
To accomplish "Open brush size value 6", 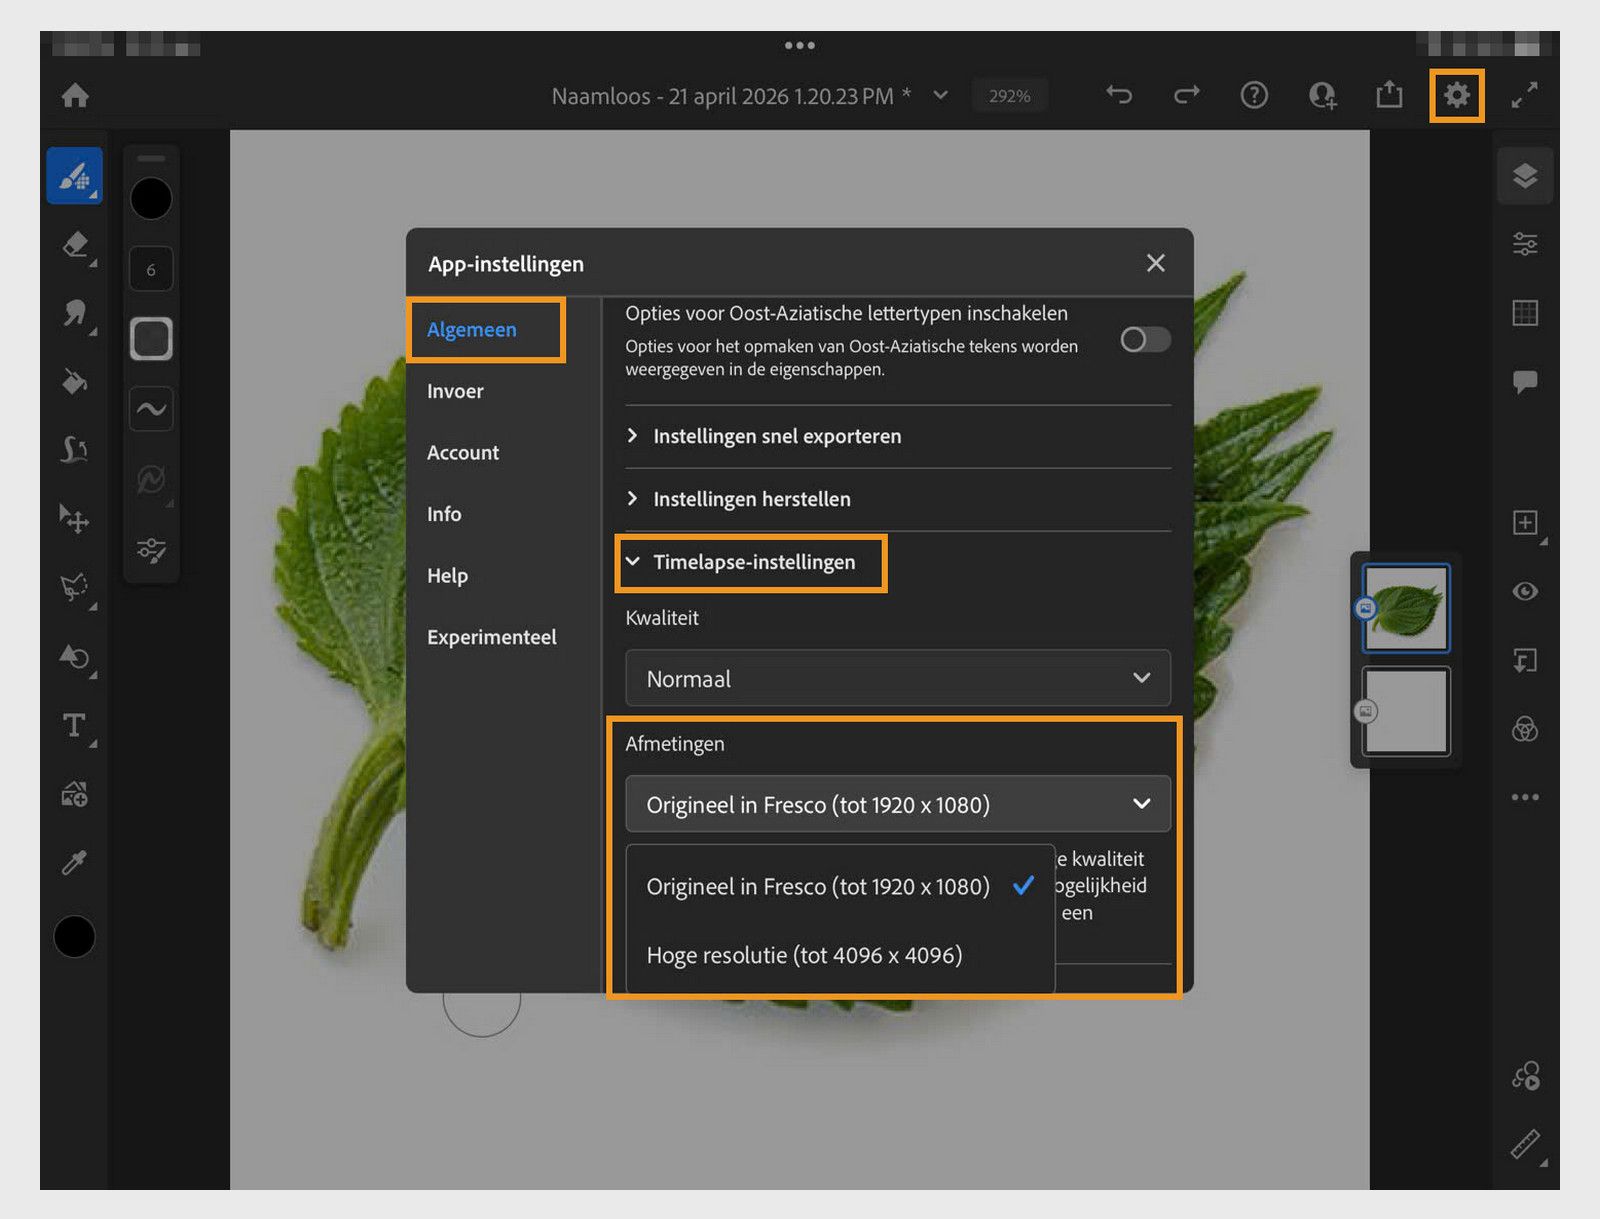I will [151, 269].
